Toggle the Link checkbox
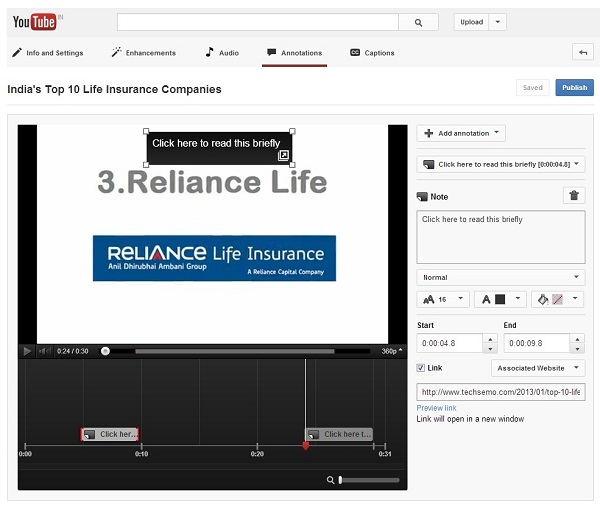Screen dimensions: 600x508 coord(421,368)
